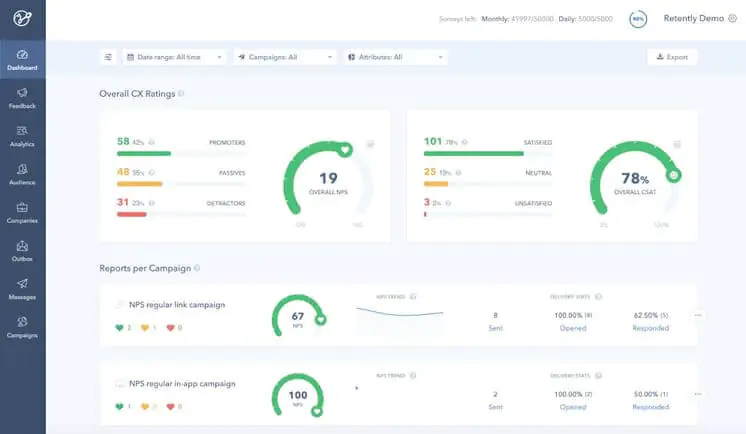The image size is (746, 434).
Task: Click the info icon next to detractors 31
Action: (152, 203)
